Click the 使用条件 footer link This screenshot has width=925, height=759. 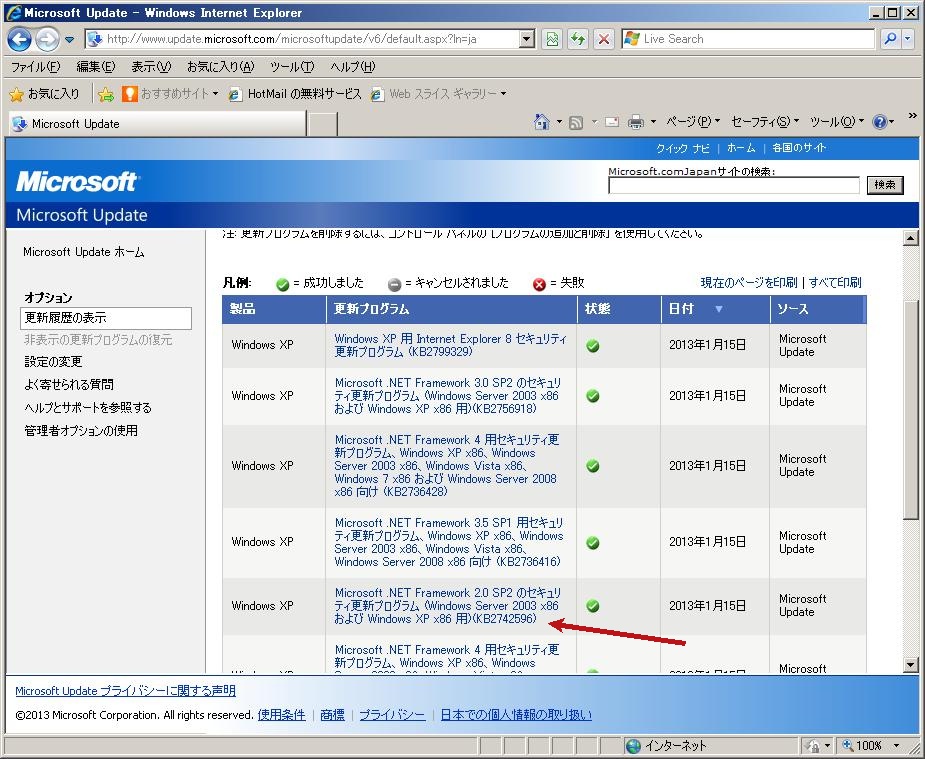[281, 715]
